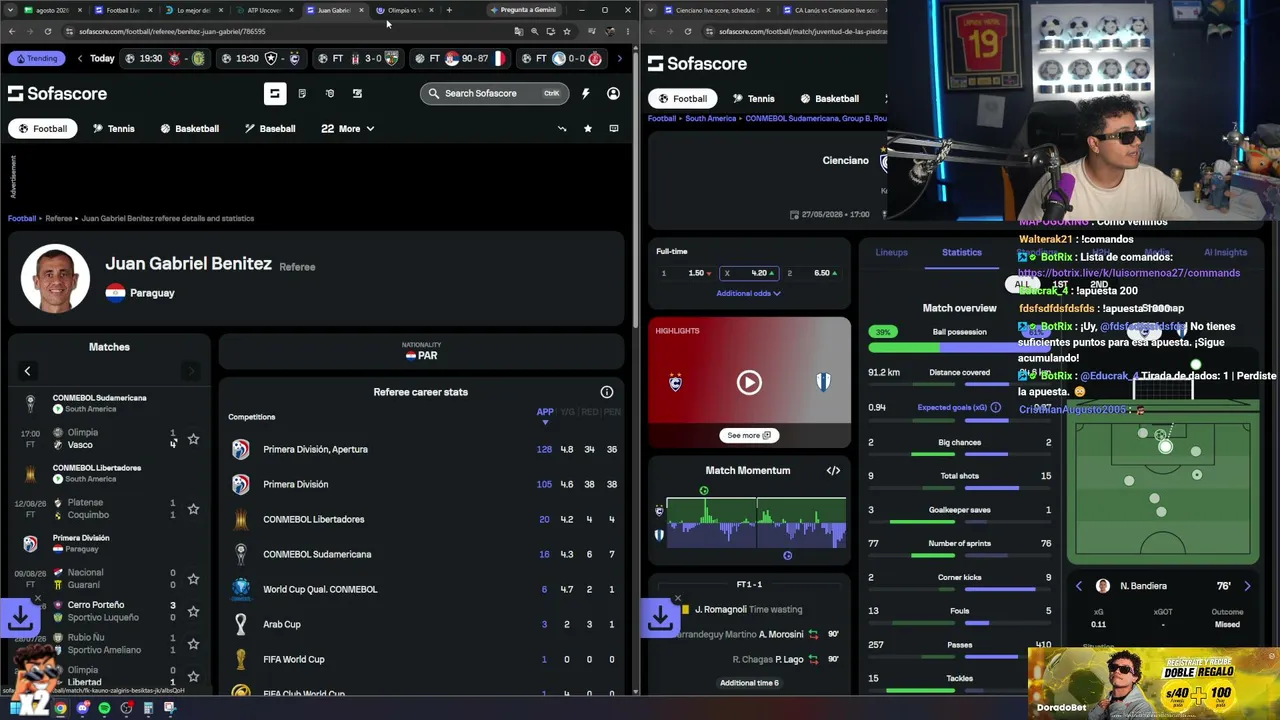Go to previous matches with the left arrow
The width and height of the screenshot is (1280, 720).
28,371
